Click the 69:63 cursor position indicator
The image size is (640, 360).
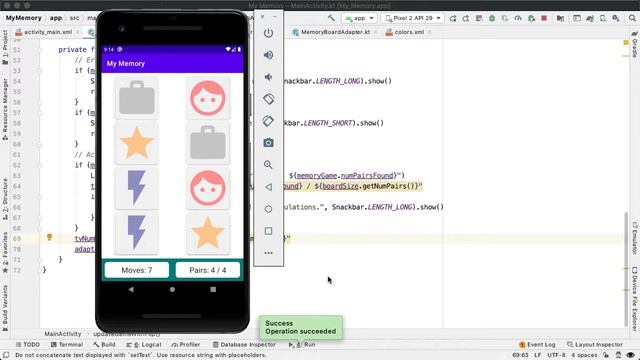click(520, 355)
